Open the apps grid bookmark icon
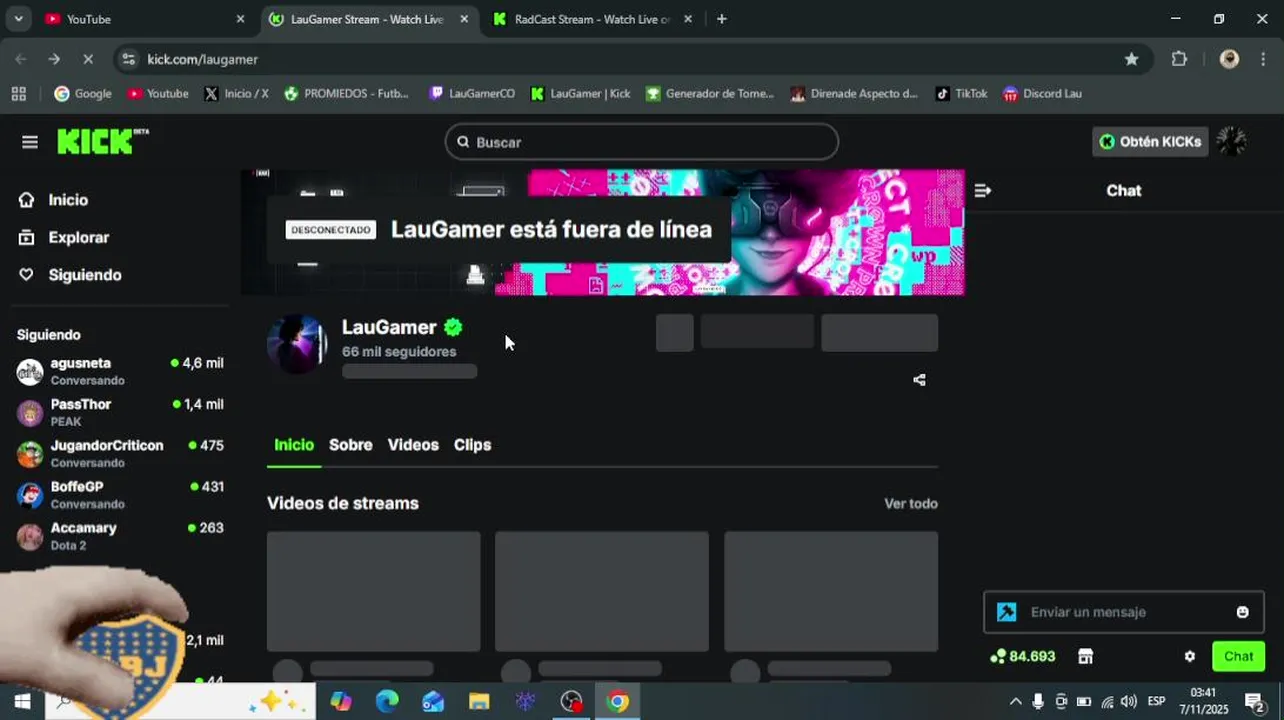 point(18,93)
